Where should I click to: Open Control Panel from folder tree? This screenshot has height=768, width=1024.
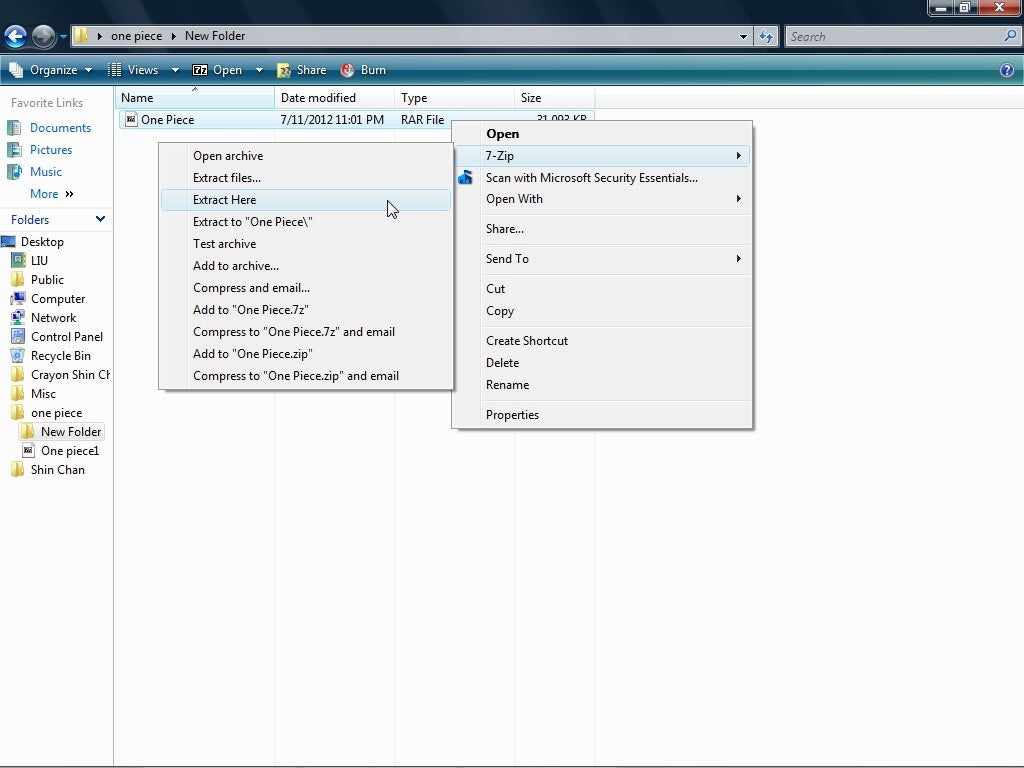(66, 337)
